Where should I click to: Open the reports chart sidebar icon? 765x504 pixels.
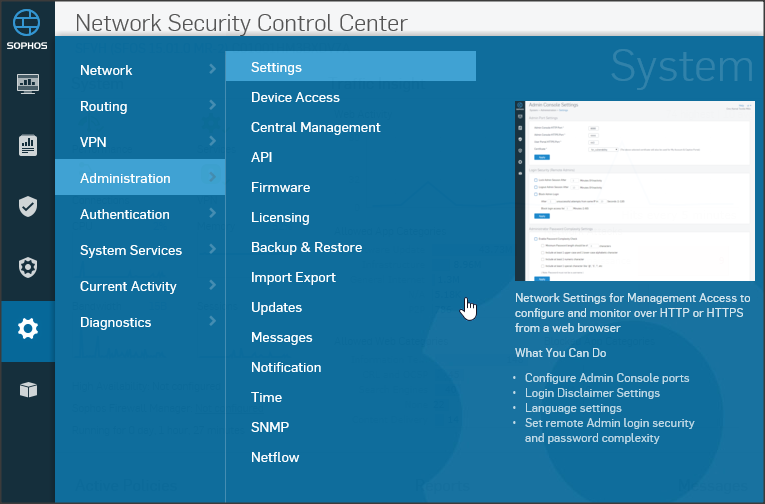(x=28, y=146)
